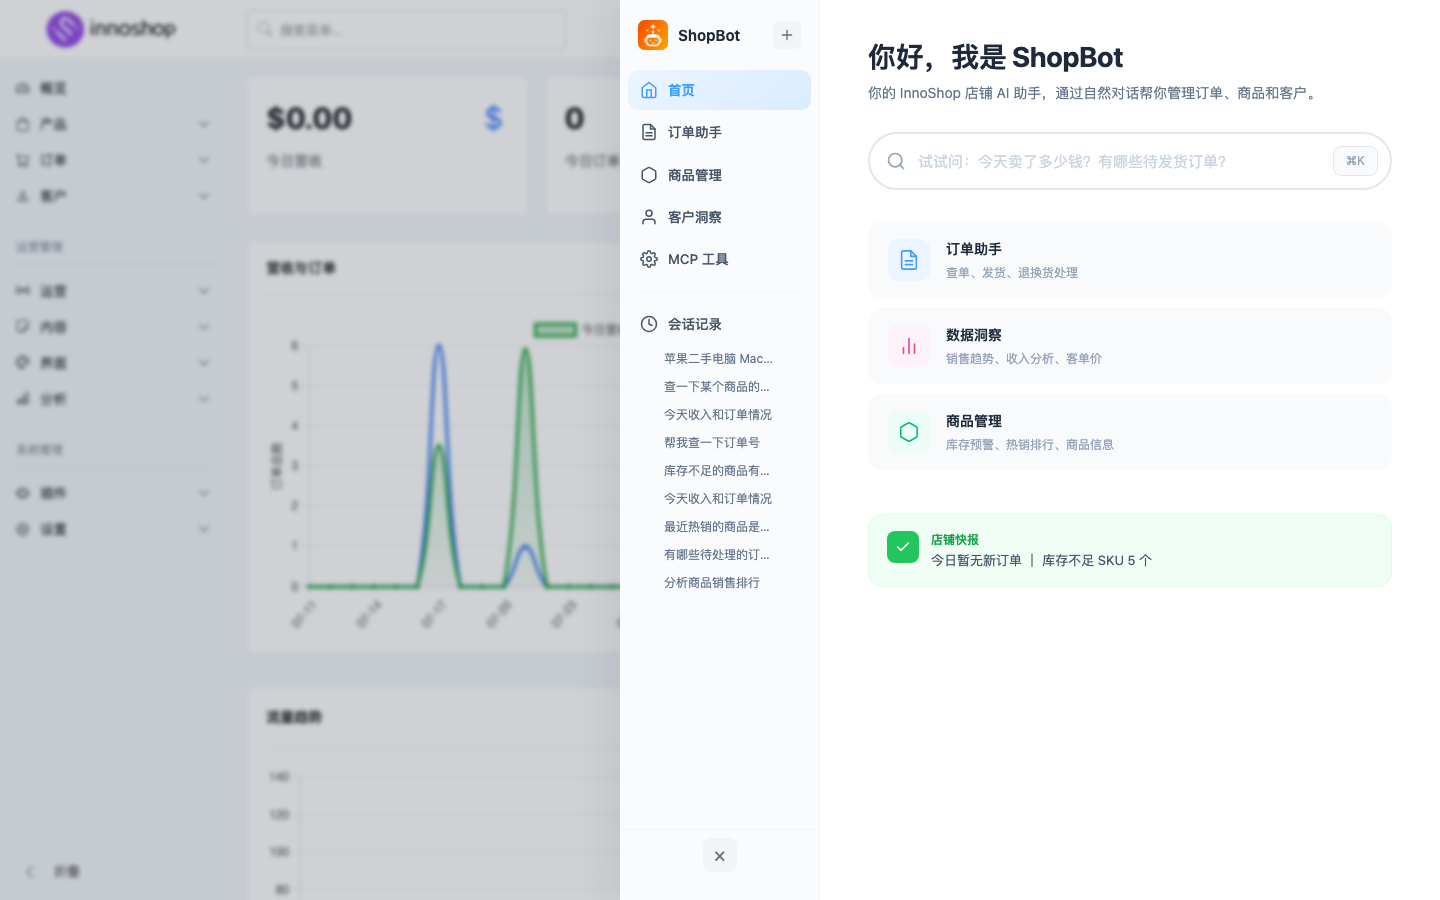
Task: Expand the 界面 menu in innoshop sidebar
Action: click(x=113, y=363)
